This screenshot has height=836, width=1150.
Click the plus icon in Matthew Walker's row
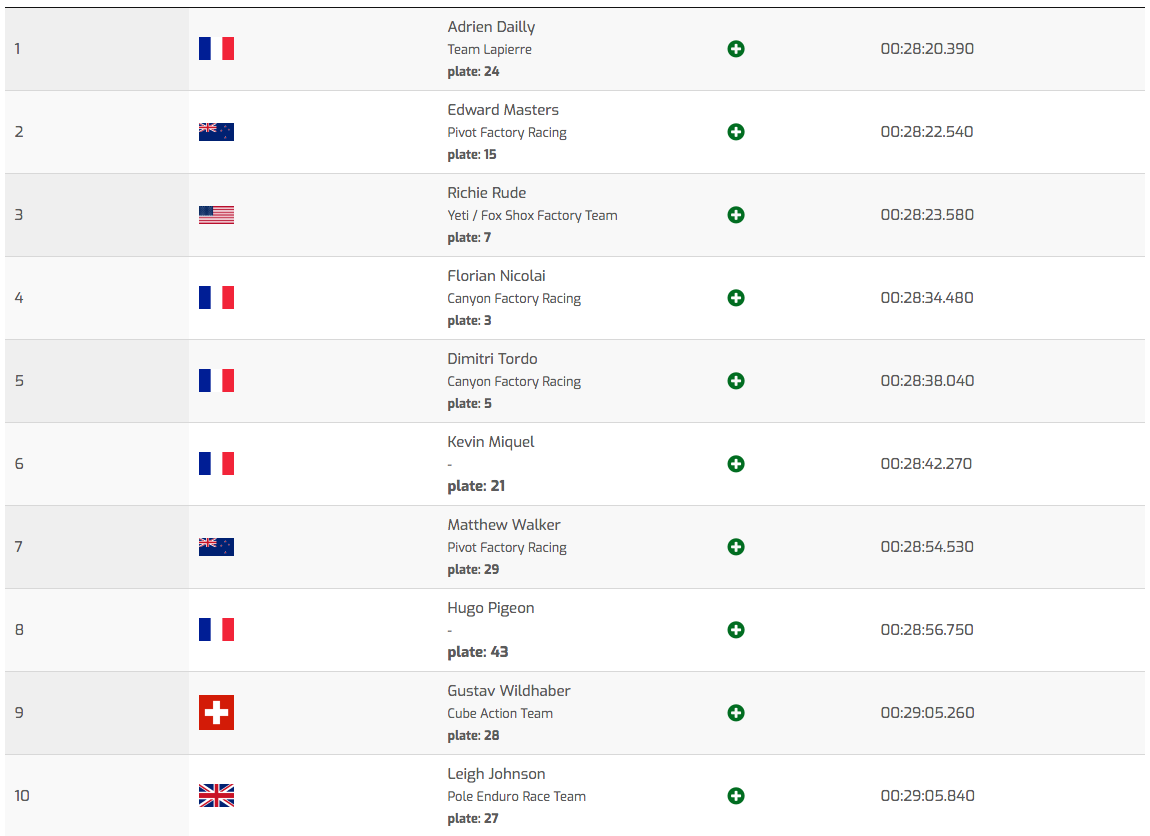[x=736, y=547]
